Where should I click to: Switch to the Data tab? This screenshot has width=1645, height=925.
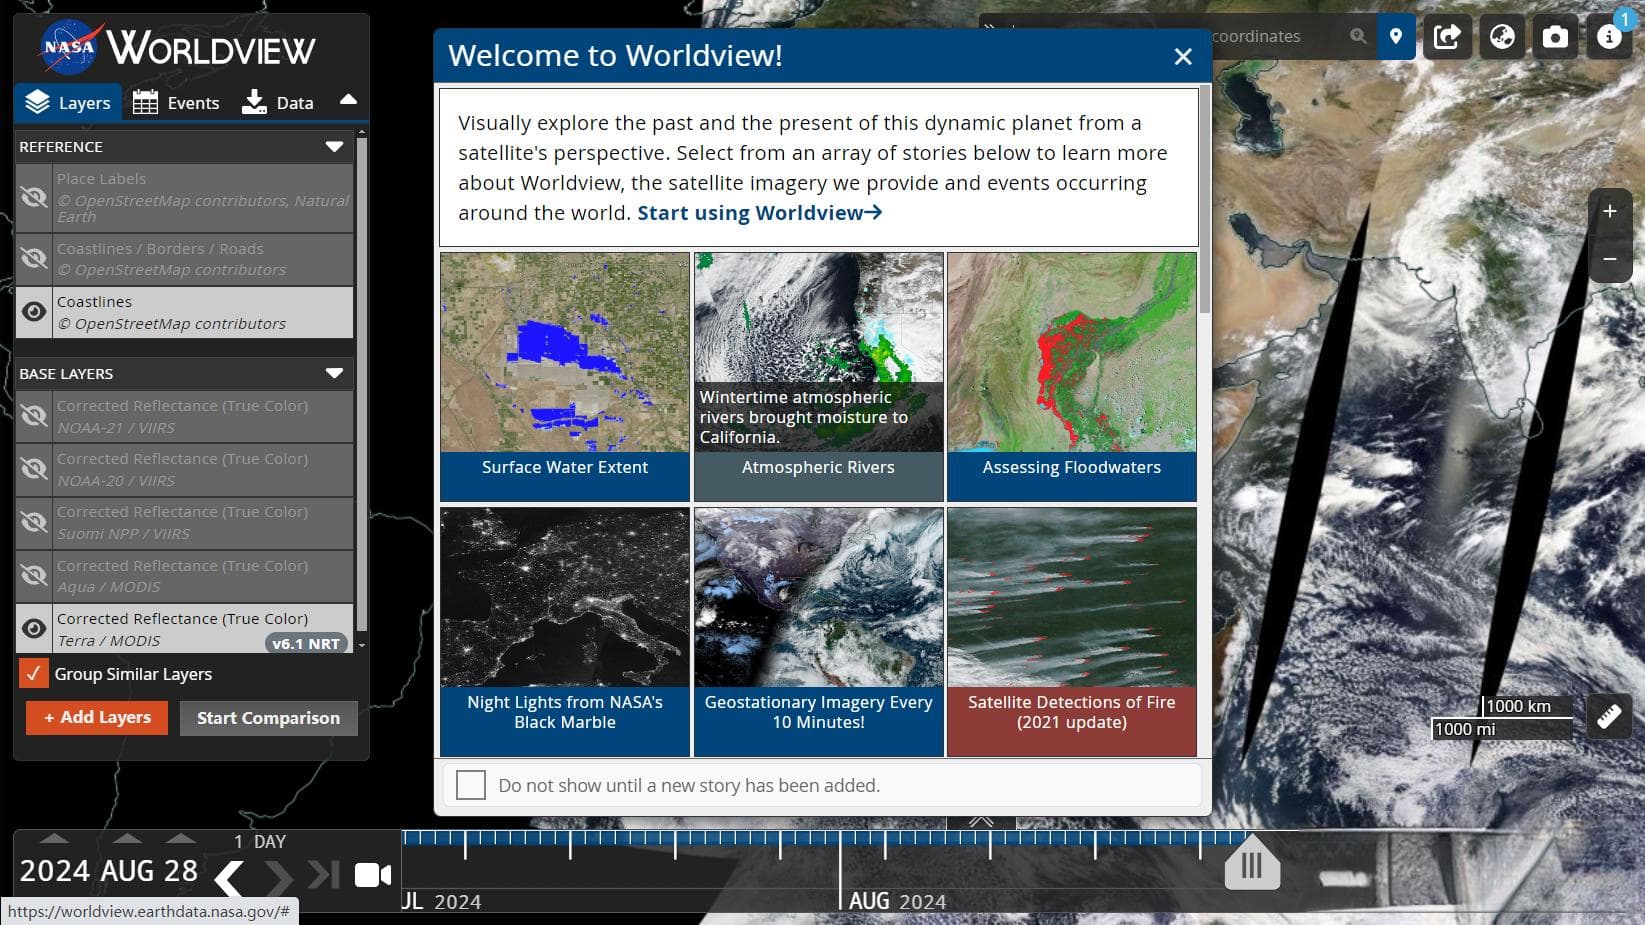click(278, 102)
